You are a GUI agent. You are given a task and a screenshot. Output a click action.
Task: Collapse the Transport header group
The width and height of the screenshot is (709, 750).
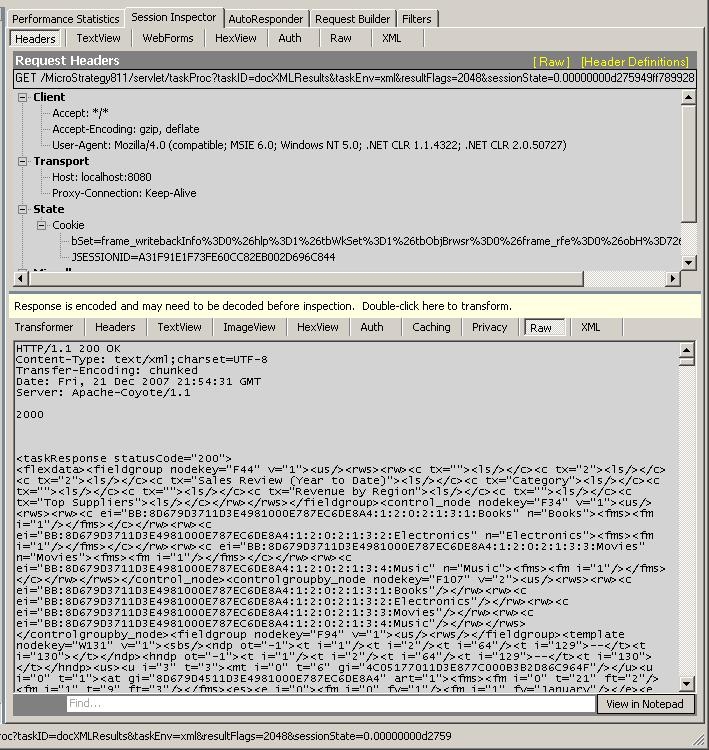tap(24, 162)
